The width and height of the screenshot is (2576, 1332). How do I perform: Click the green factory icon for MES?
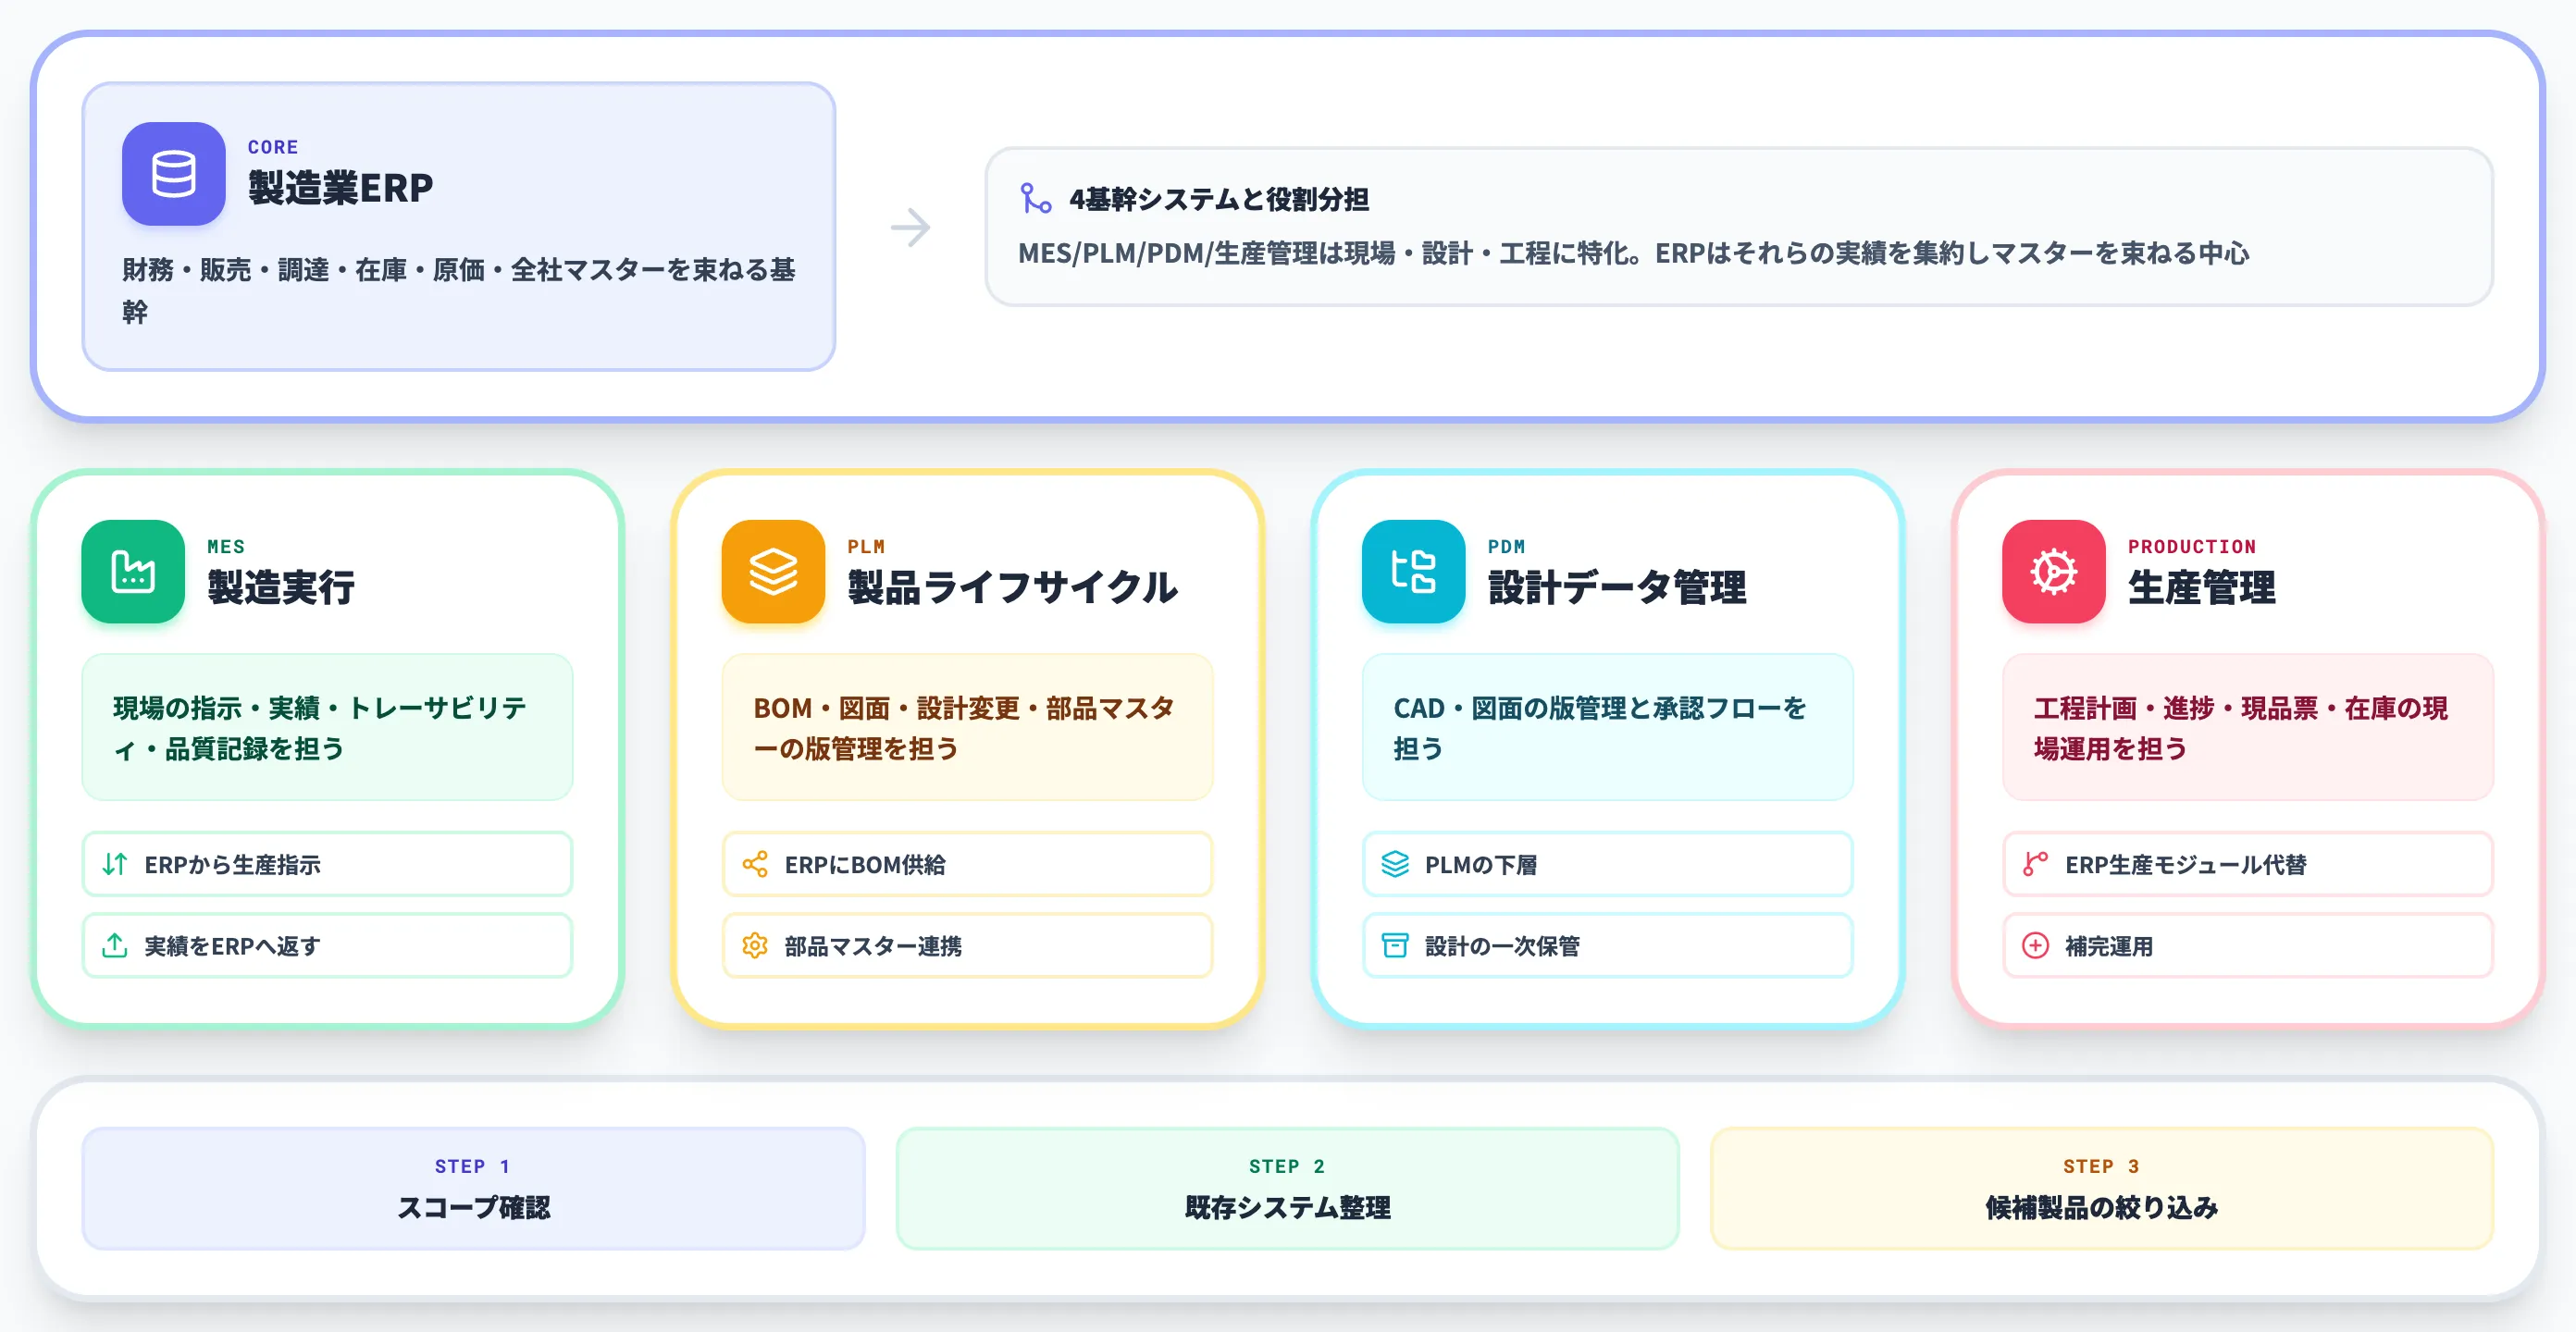(x=133, y=571)
